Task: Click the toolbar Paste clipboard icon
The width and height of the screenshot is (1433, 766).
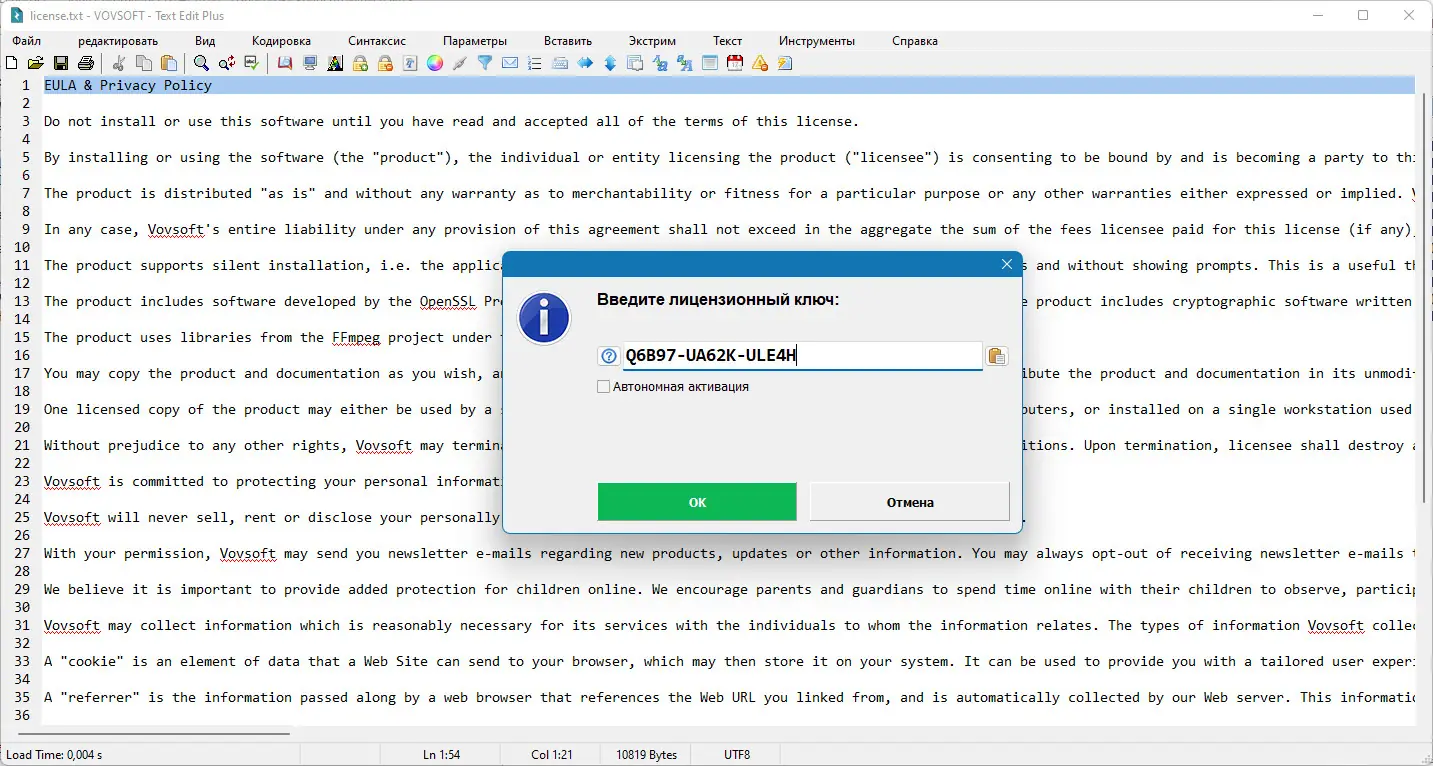Action: (x=169, y=63)
